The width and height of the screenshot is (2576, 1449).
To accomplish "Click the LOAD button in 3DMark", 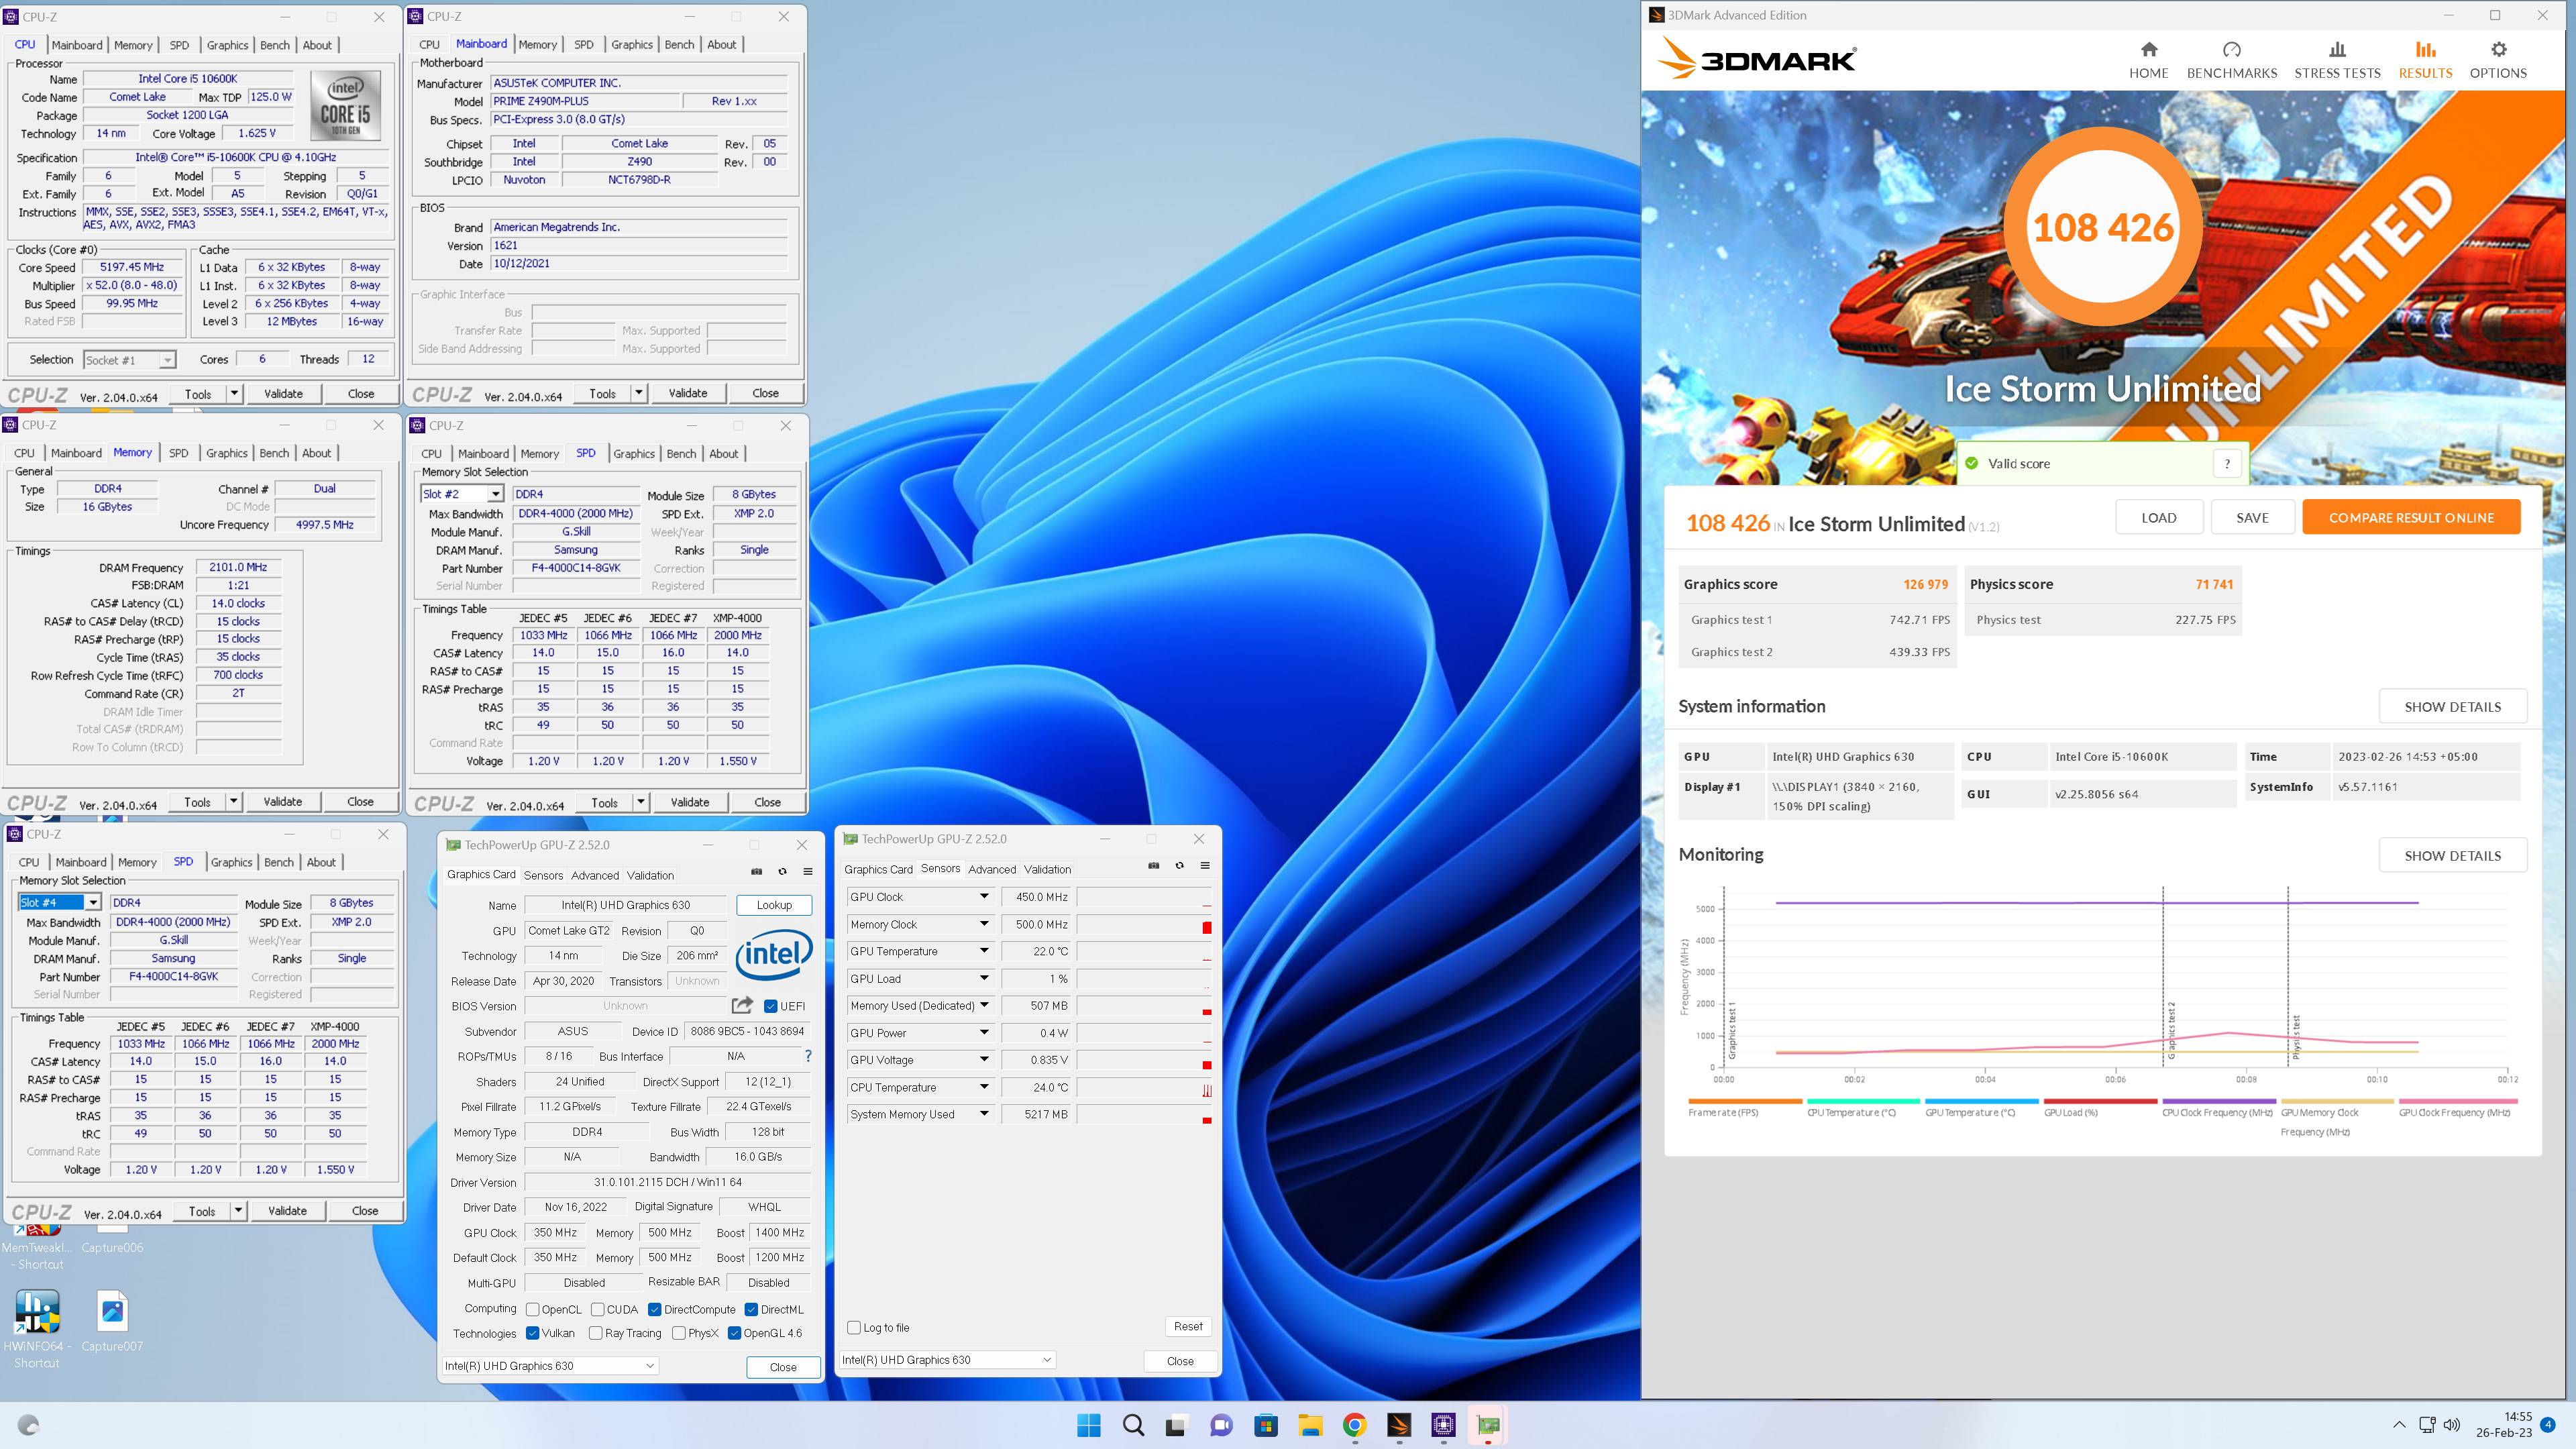I will click(2158, 517).
